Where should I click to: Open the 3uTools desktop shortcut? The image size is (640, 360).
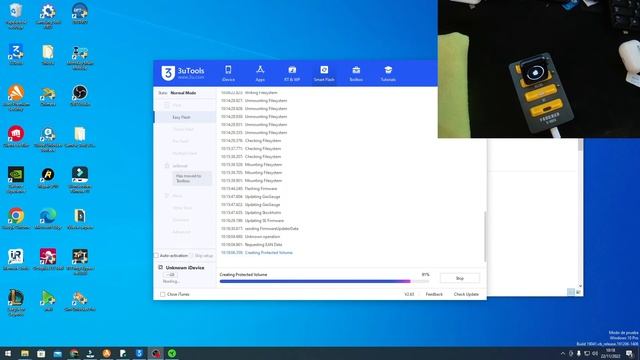click(16, 55)
